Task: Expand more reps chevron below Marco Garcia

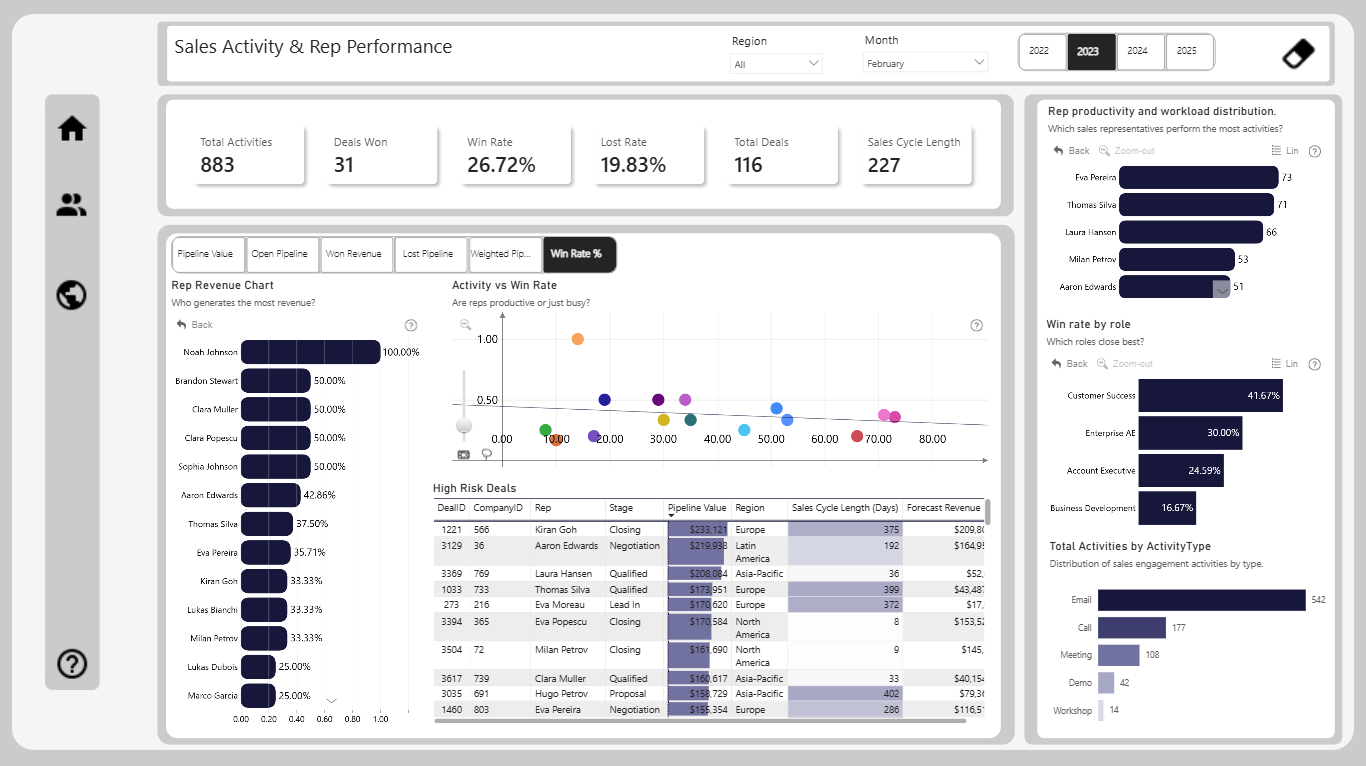Action: click(x=332, y=701)
